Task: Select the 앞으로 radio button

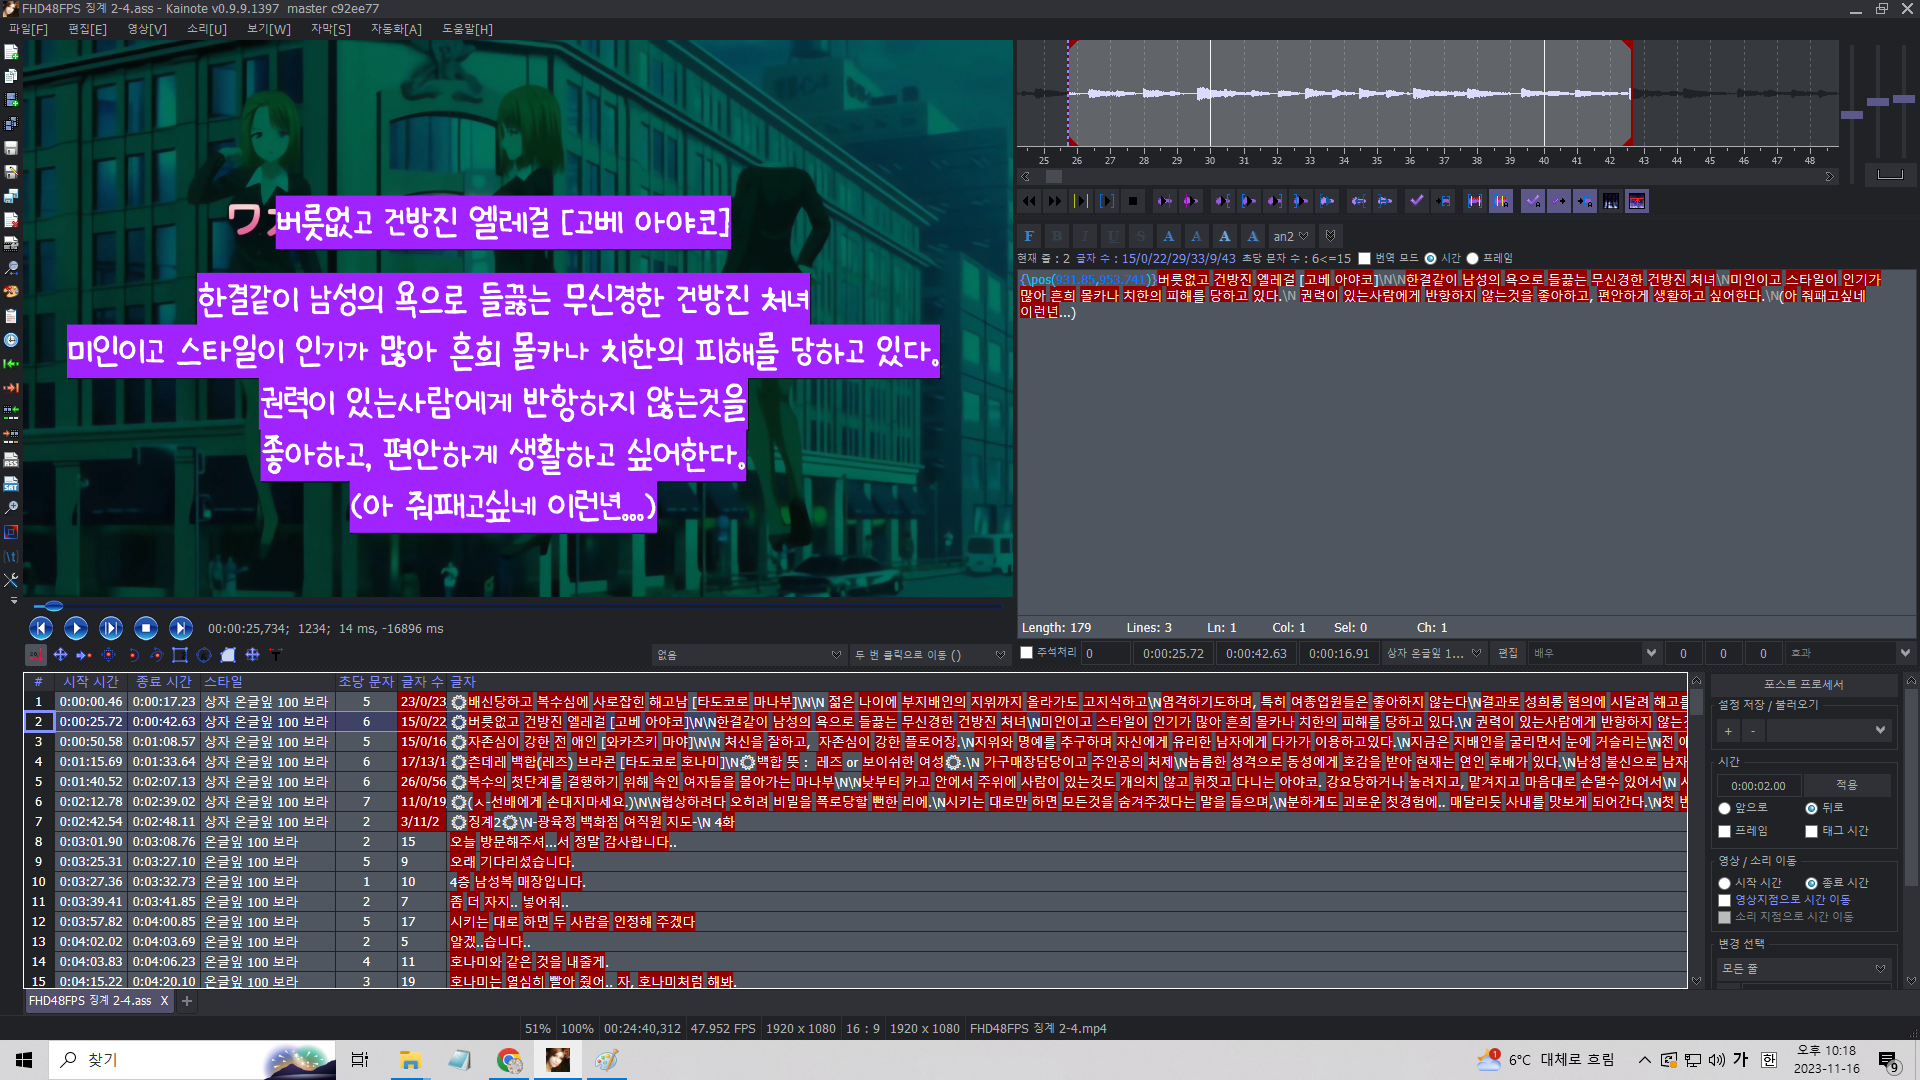Action: tap(1724, 808)
